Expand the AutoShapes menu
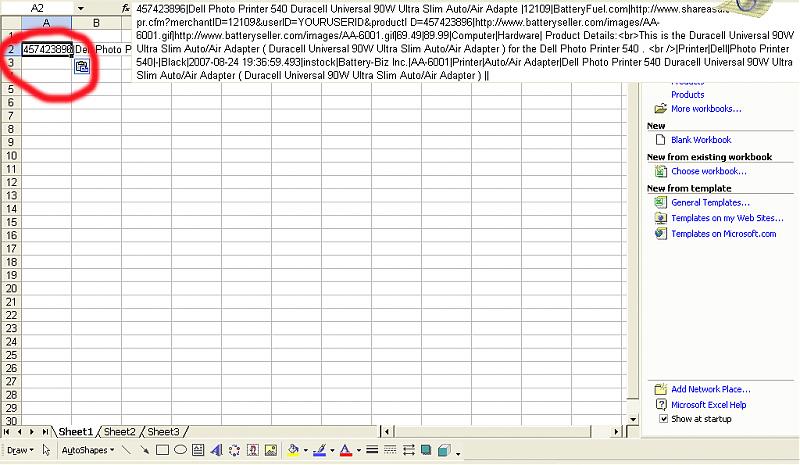The image size is (800, 465). (x=87, y=450)
